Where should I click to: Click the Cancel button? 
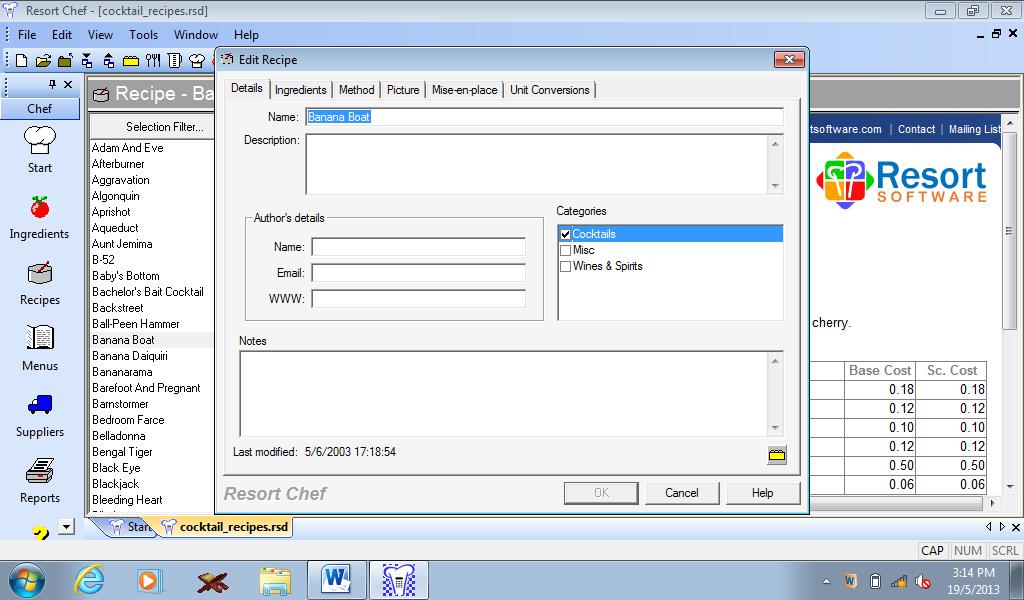[682, 493]
